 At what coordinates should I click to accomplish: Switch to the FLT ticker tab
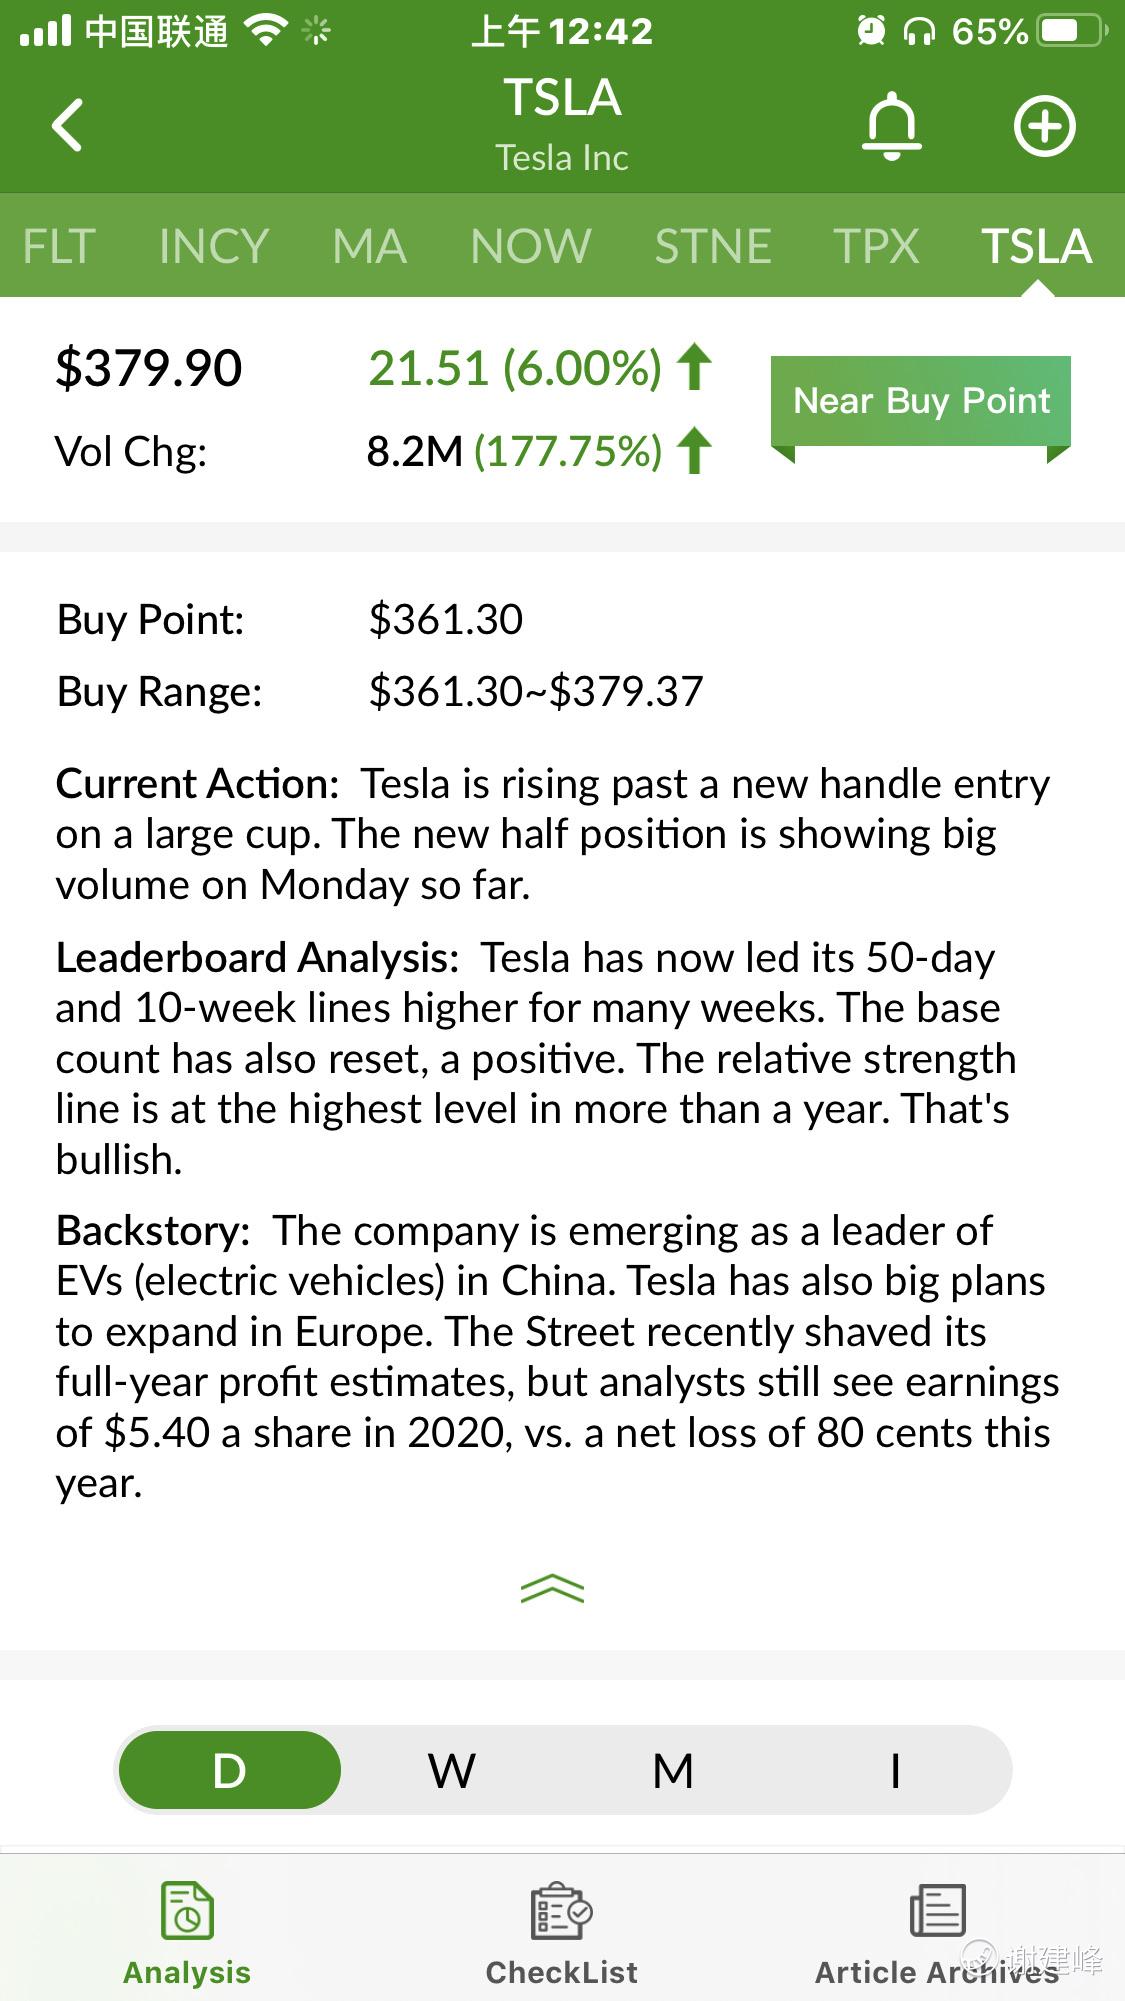tap(59, 246)
